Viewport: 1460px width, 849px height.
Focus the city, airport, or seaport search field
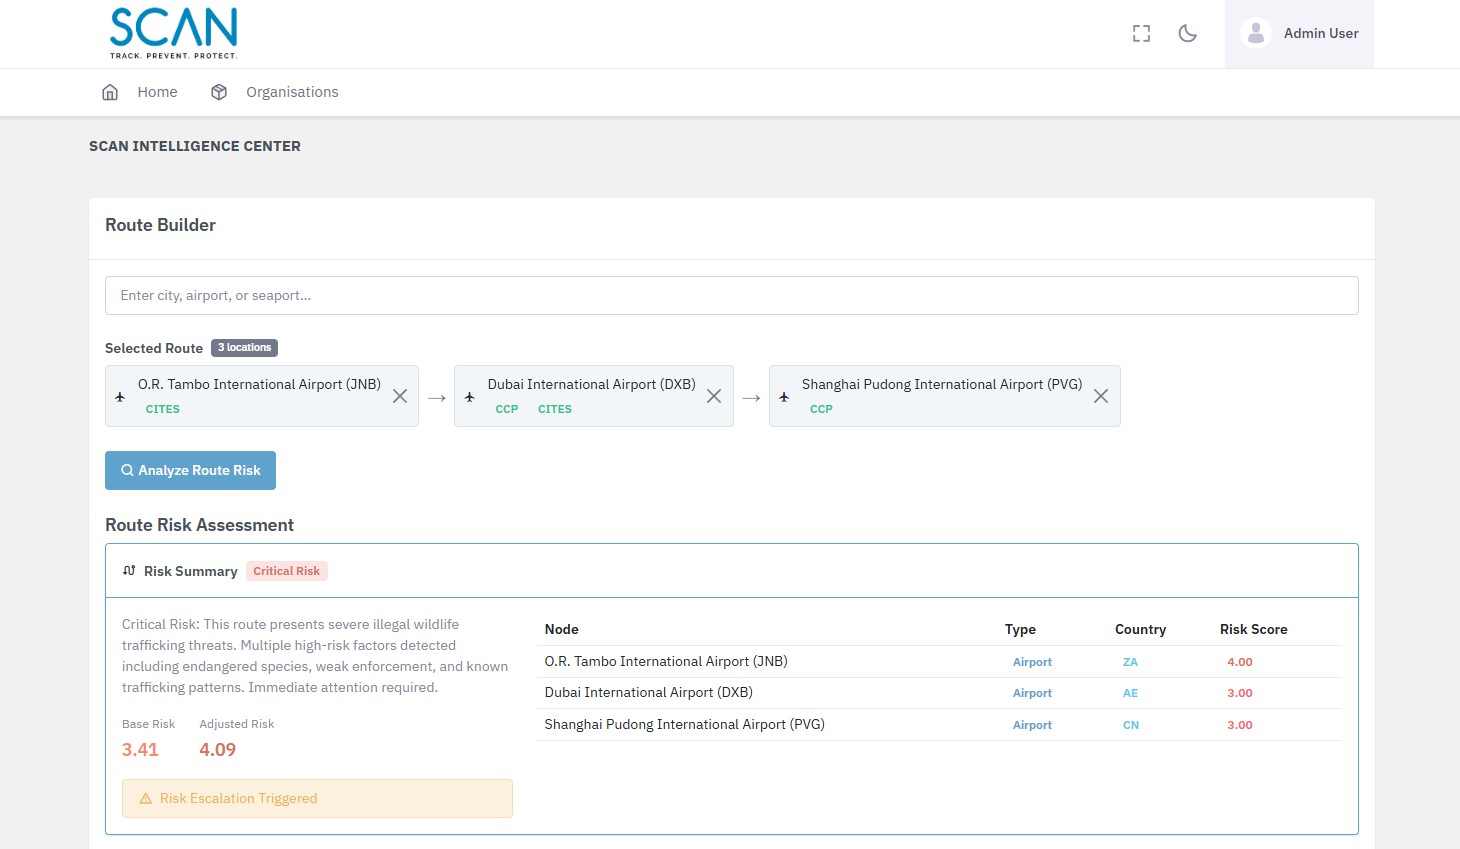731,296
